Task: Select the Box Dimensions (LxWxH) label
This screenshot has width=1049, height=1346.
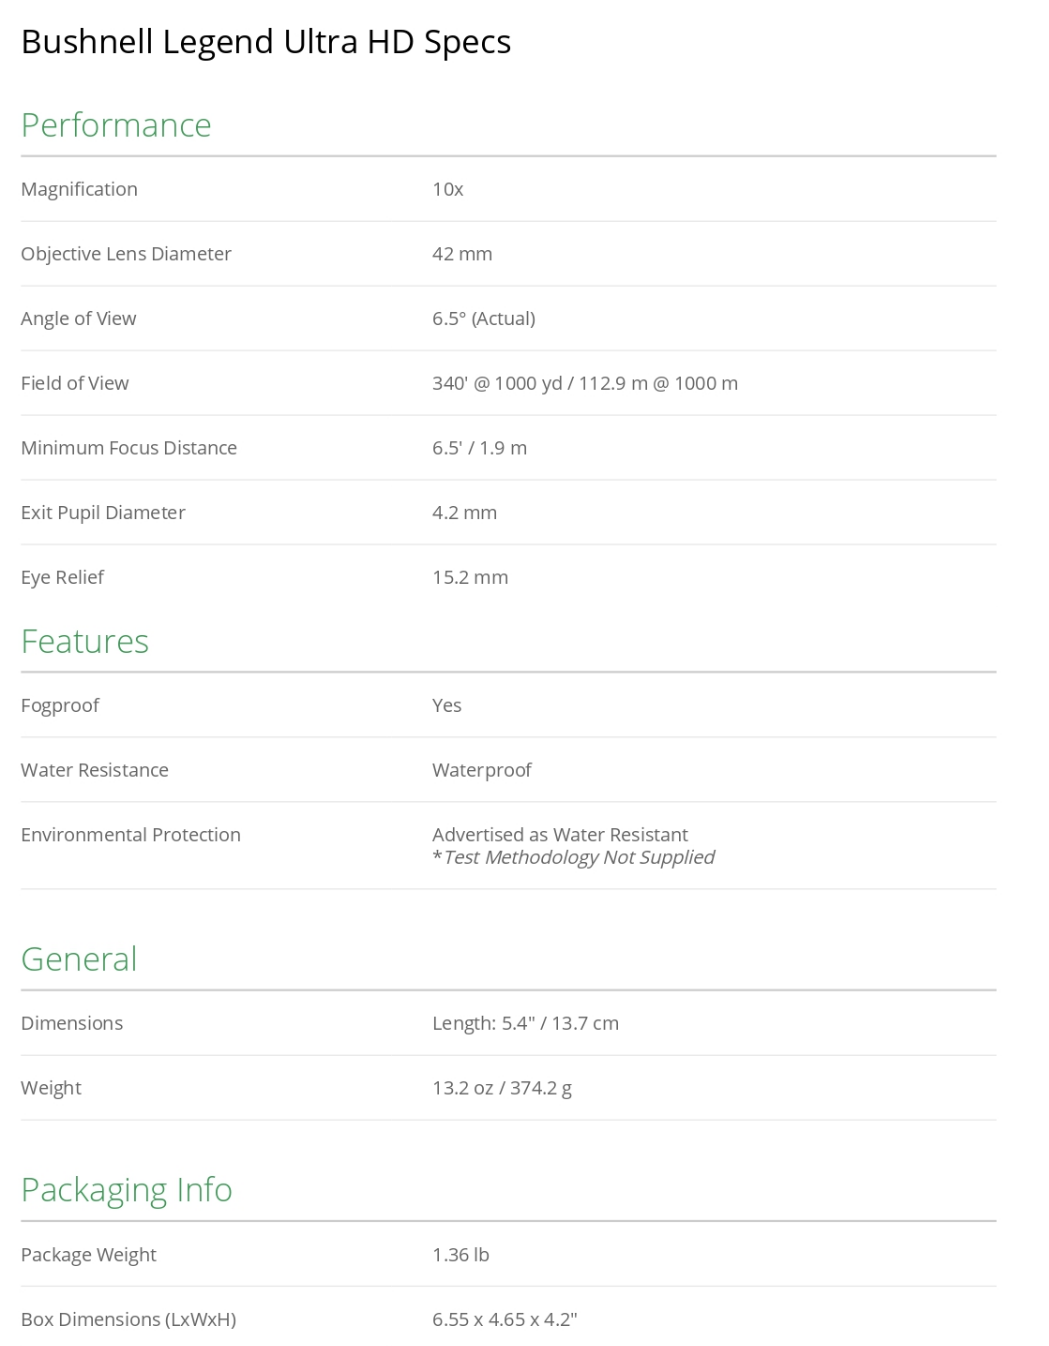Action: [128, 1319]
